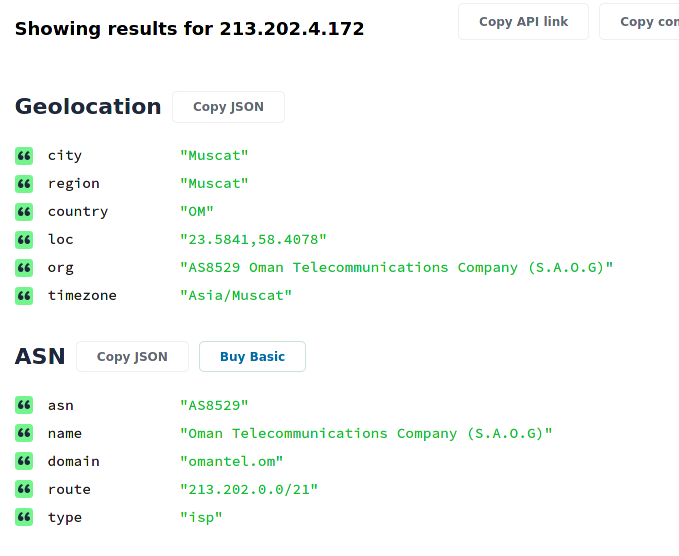Copy the ASN section JSON

(x=132, y=357)
